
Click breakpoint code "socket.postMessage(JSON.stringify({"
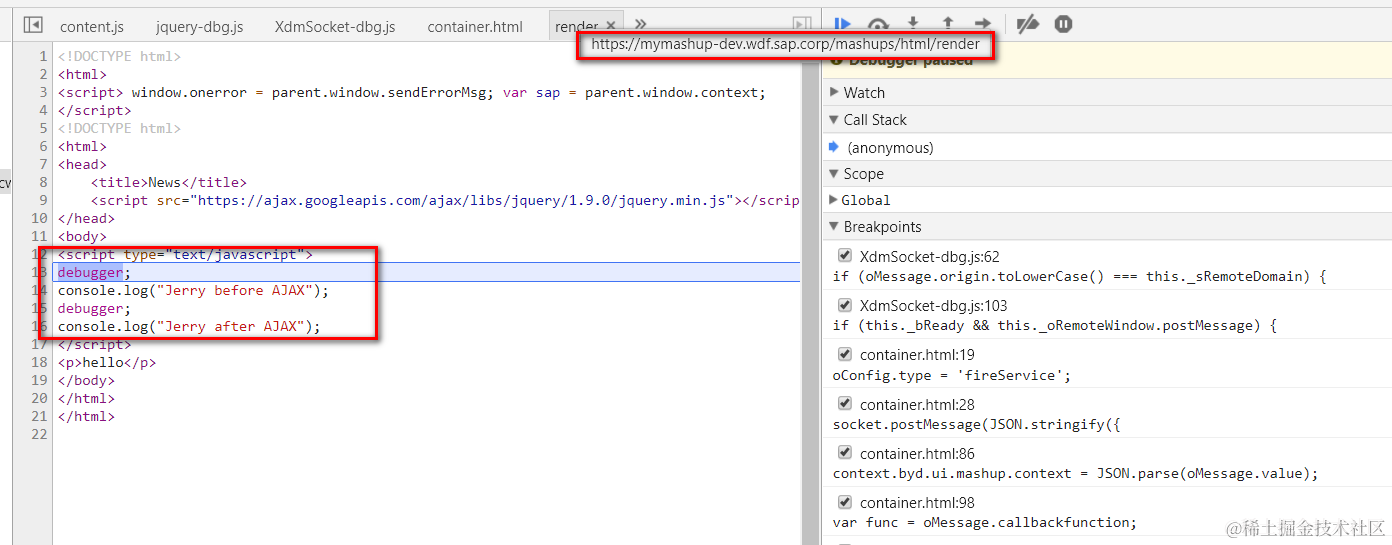pyautogui.click(x=976, y=424)
